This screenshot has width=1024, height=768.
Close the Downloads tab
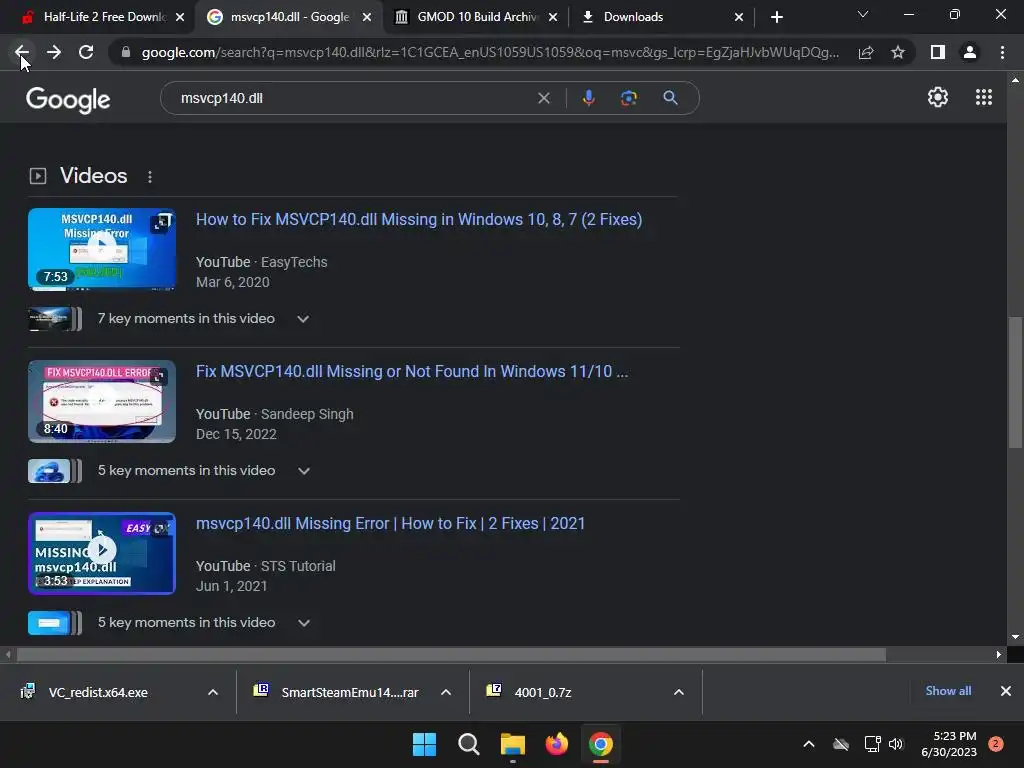point(739,17)
